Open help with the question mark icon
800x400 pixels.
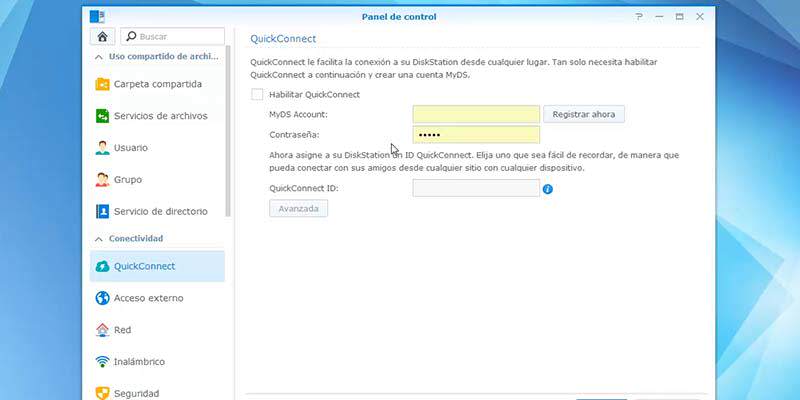pos(639,17)
